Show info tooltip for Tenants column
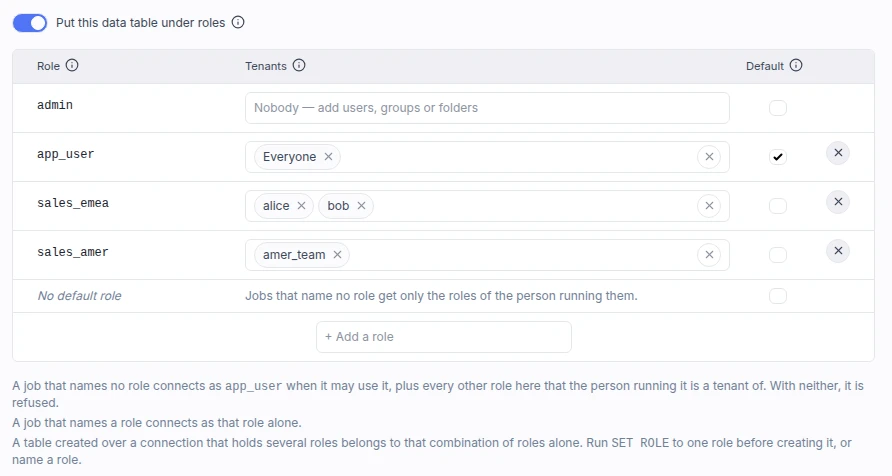Screen dimensions: 892x476 click(299, 65)
